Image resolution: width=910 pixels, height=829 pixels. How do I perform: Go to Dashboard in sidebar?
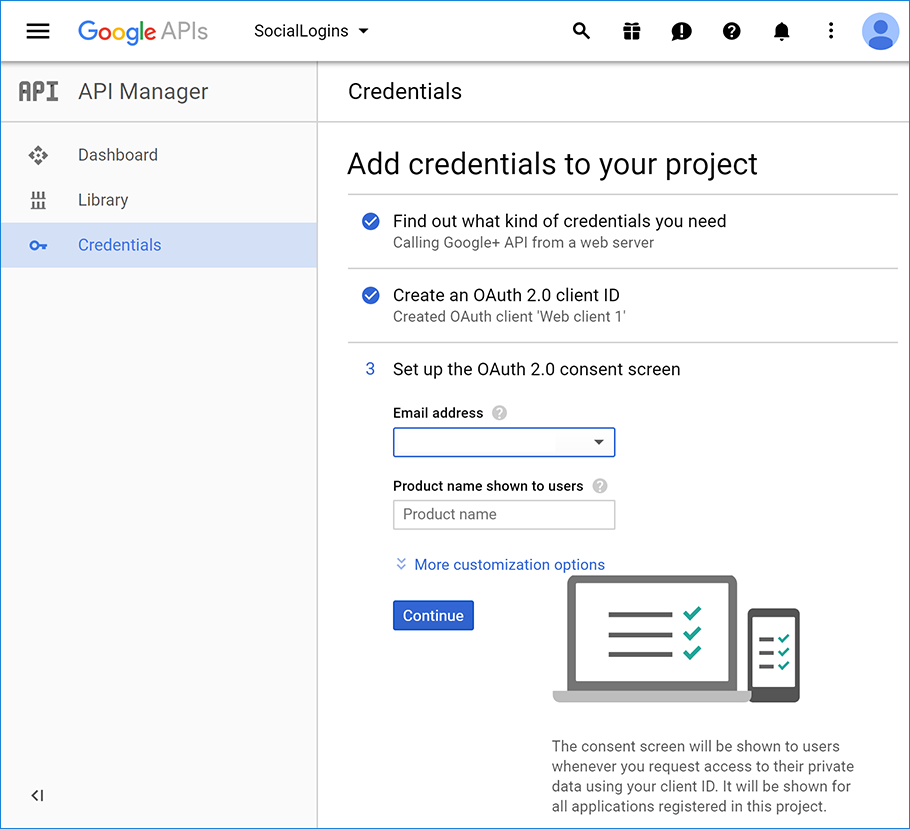[117, 155]
